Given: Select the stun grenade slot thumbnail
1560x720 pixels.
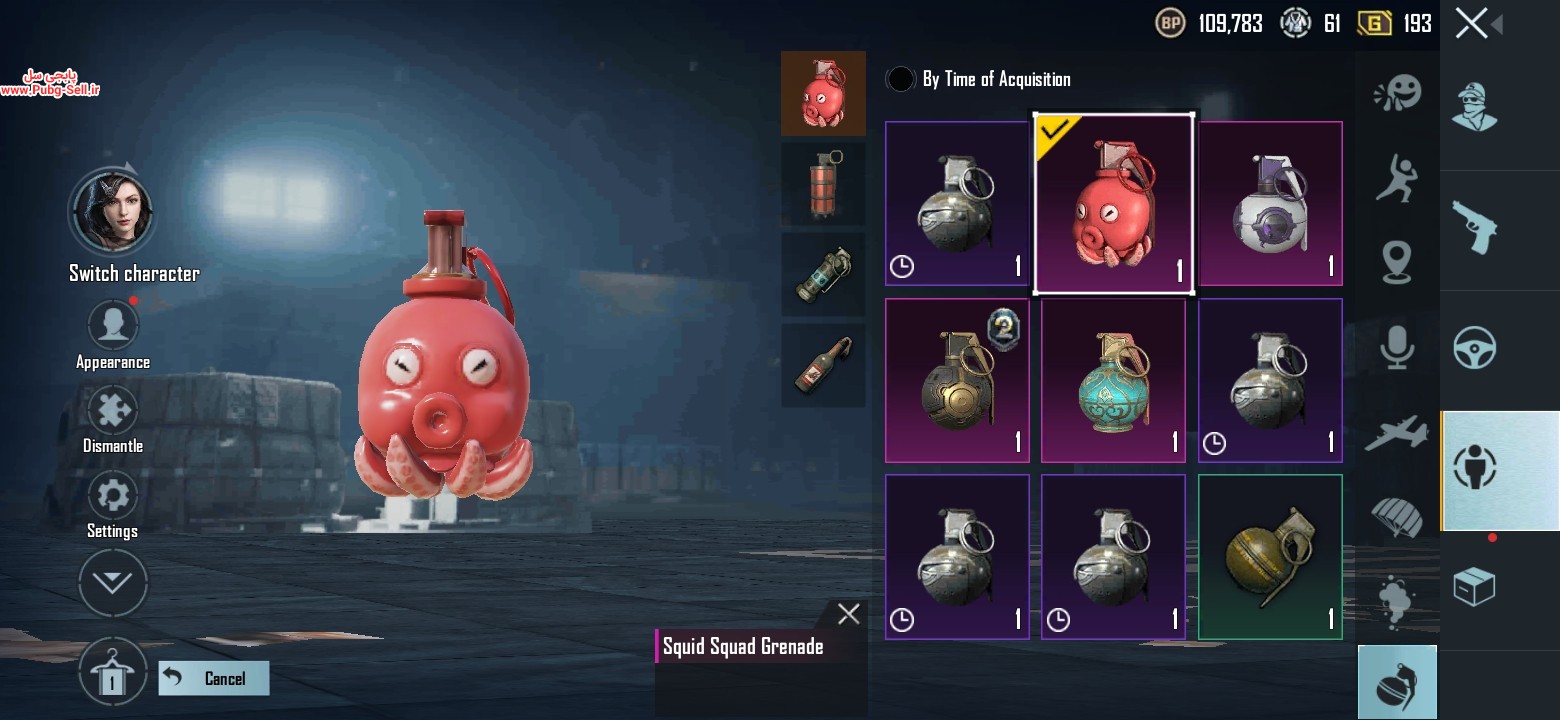Looking at the screenshot, I should coord(823,274).
